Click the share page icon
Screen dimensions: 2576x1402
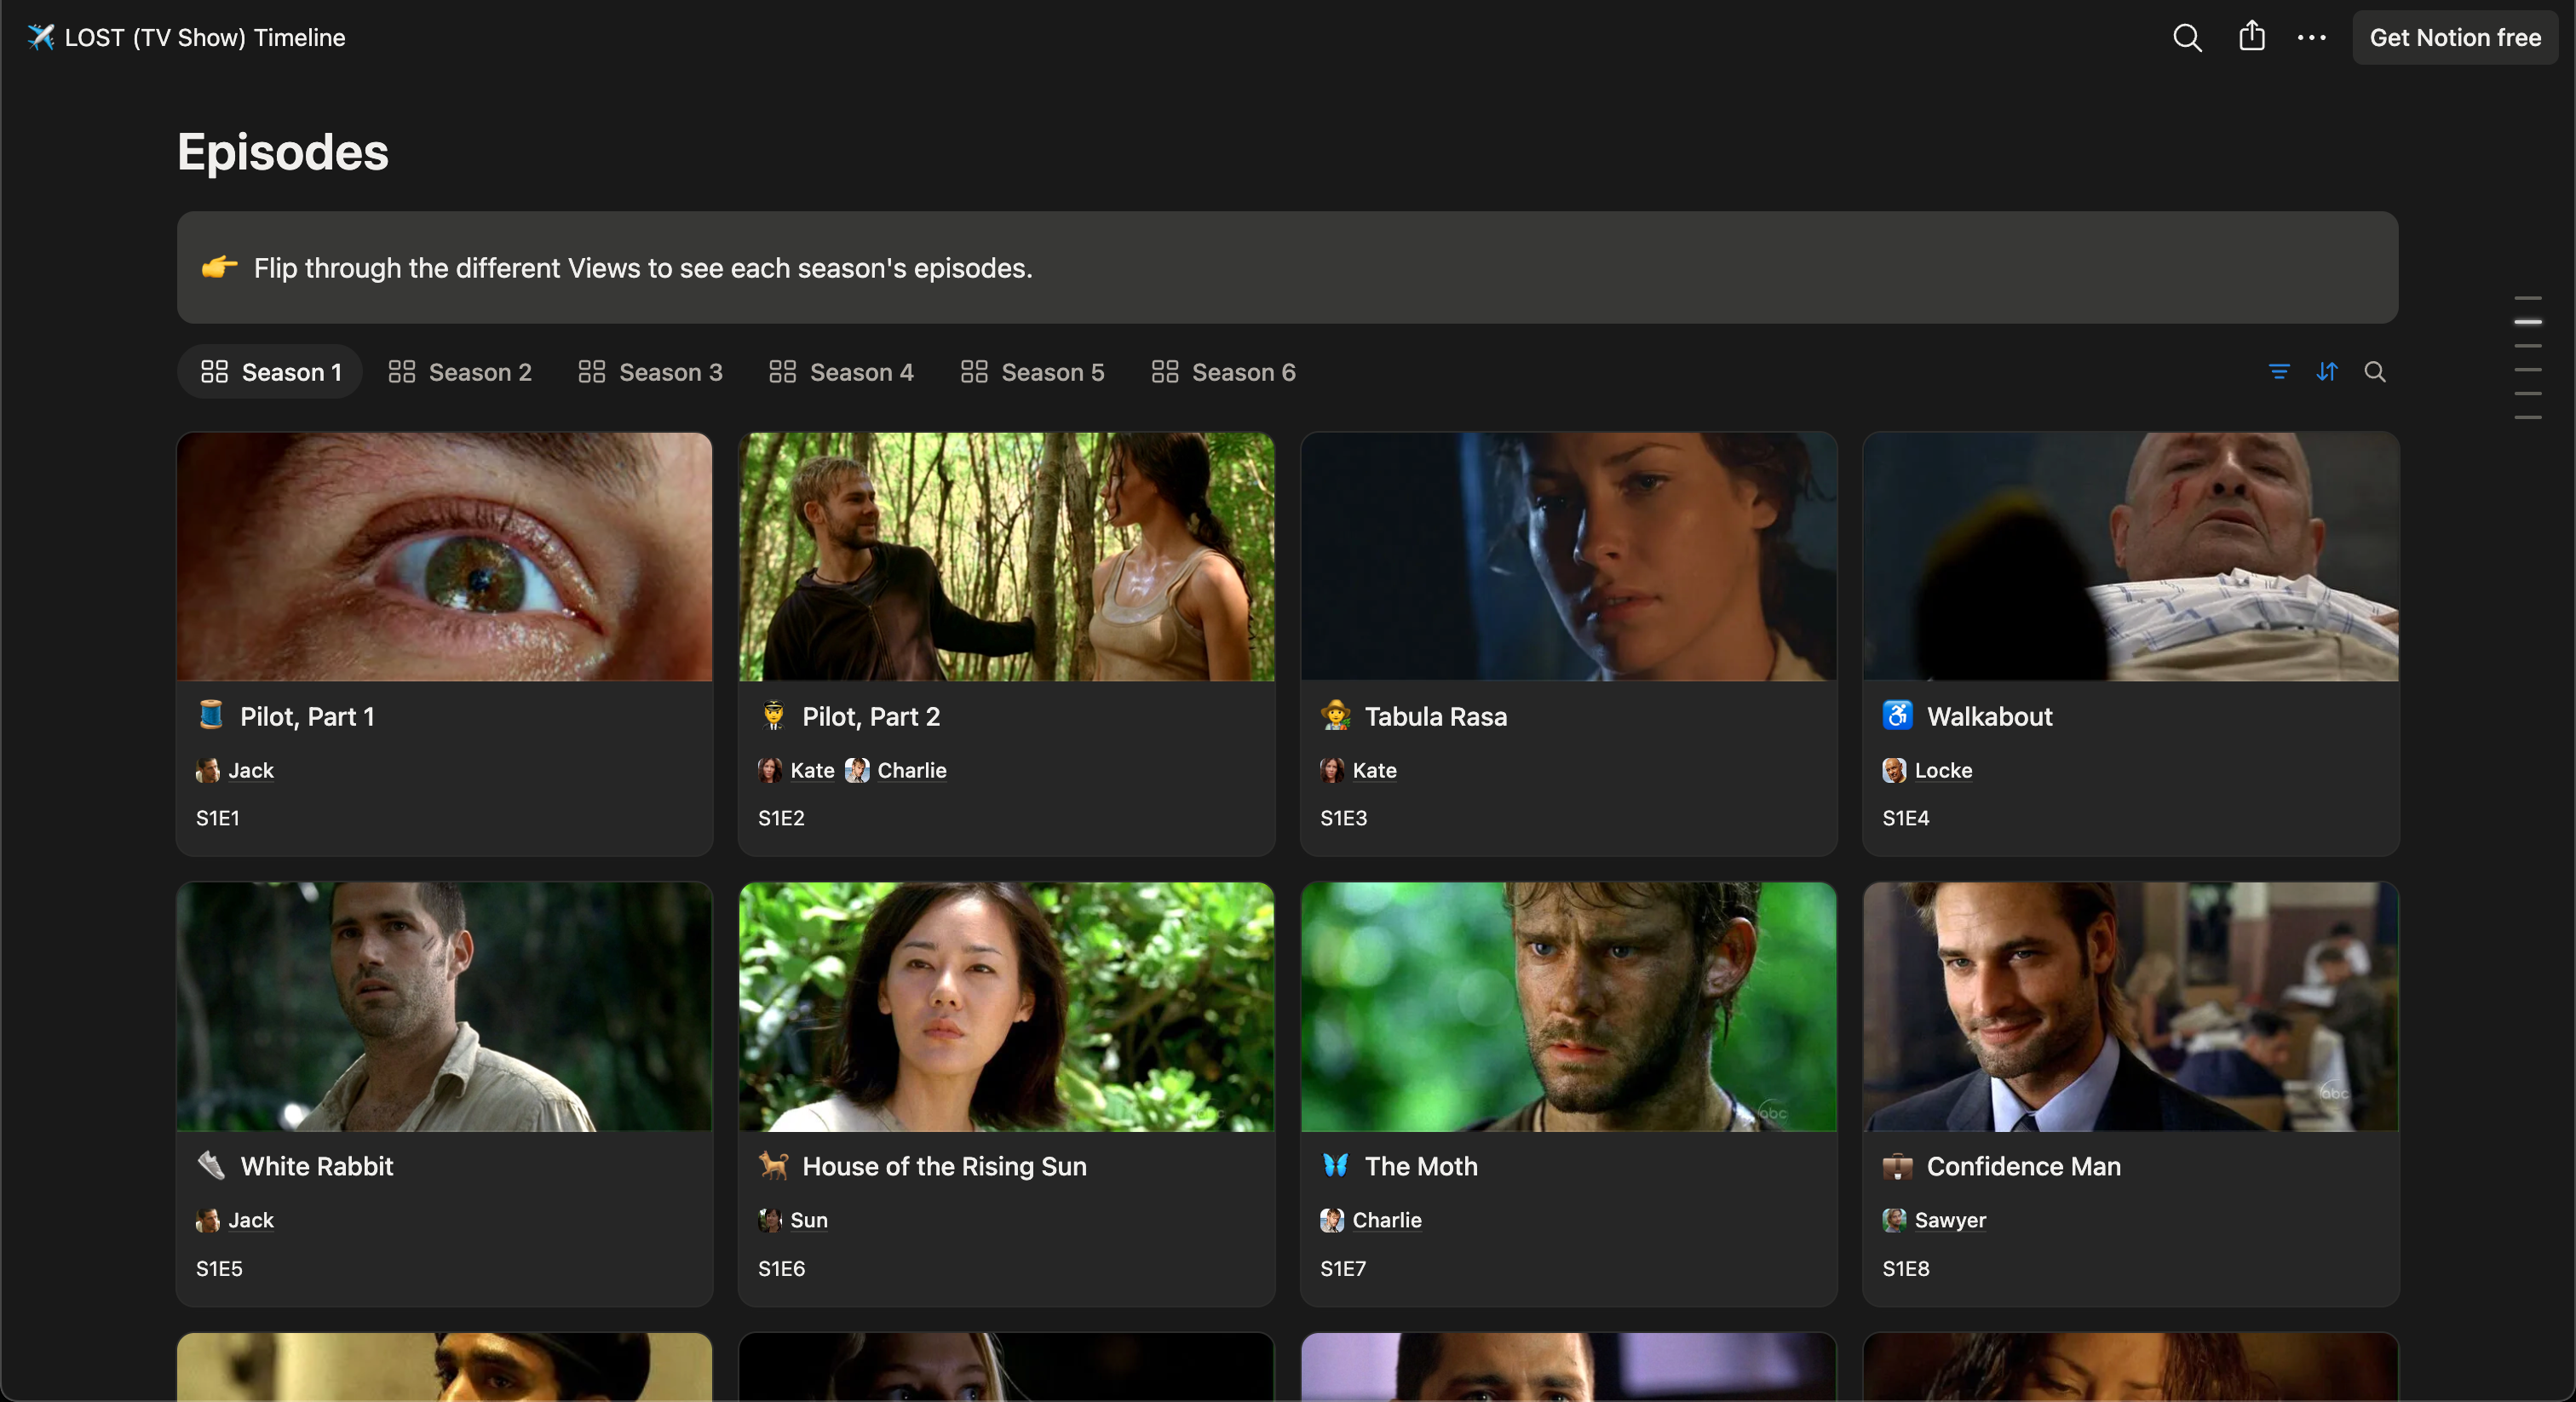pyautogui.click(x=2251, y=36)
